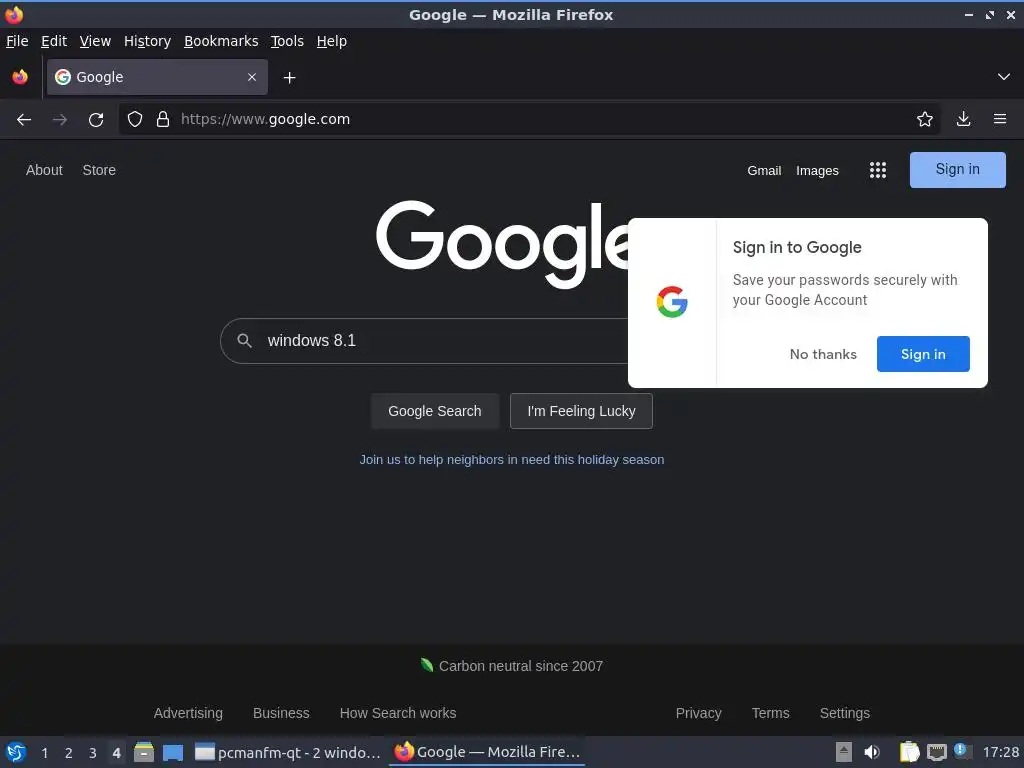Image resolution: width=1024 pixels, height=768 pixels.
Task: Open Business footer link
Action: click(281, 713)
